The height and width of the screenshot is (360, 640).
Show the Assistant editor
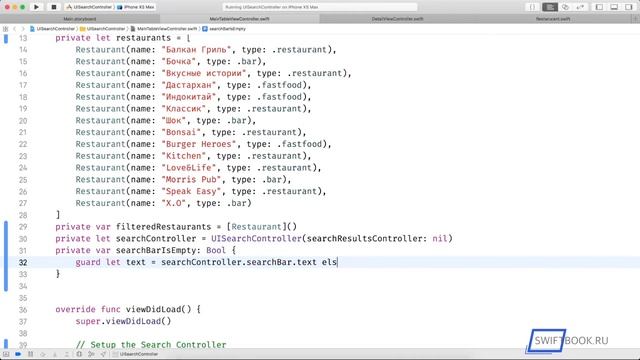(x=565, y=7)
